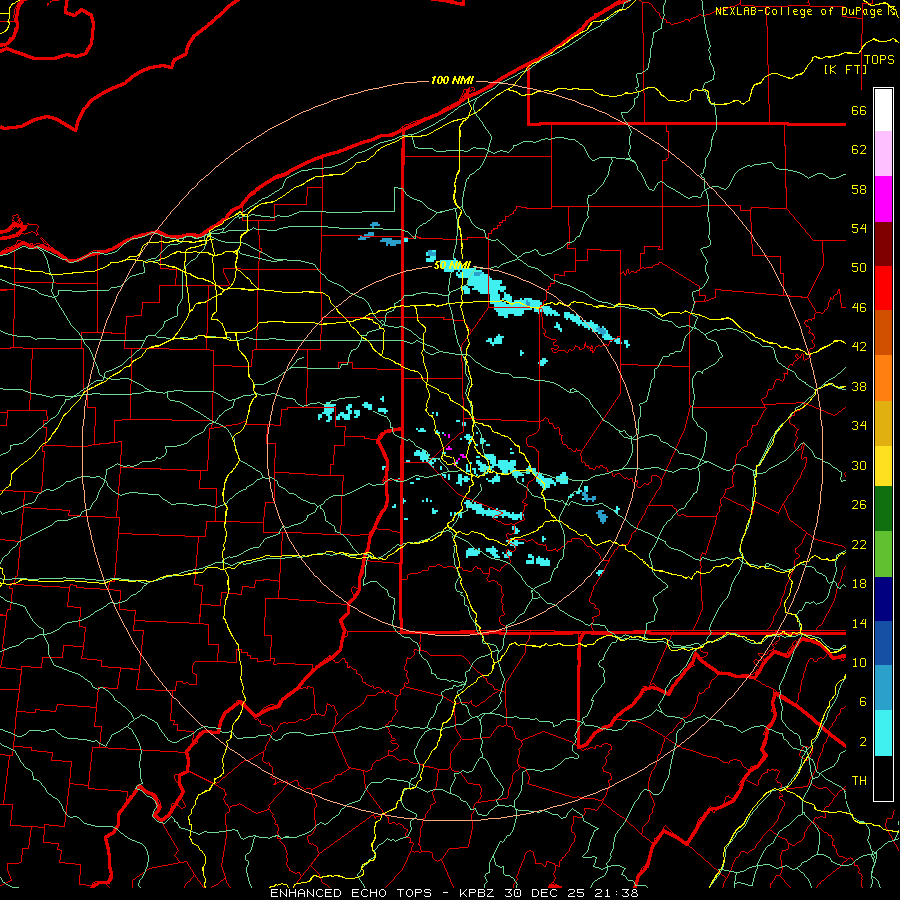
Task: Click the light pink 62 kft legend swatch
Action: click(883, 154)
